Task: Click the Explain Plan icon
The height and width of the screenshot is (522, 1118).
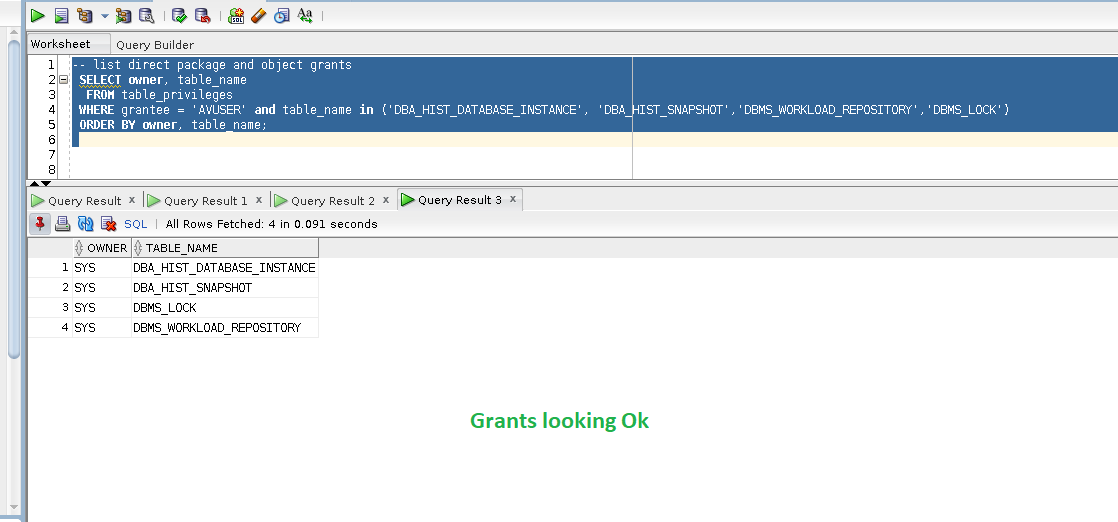Action: (x=86, y=15)
